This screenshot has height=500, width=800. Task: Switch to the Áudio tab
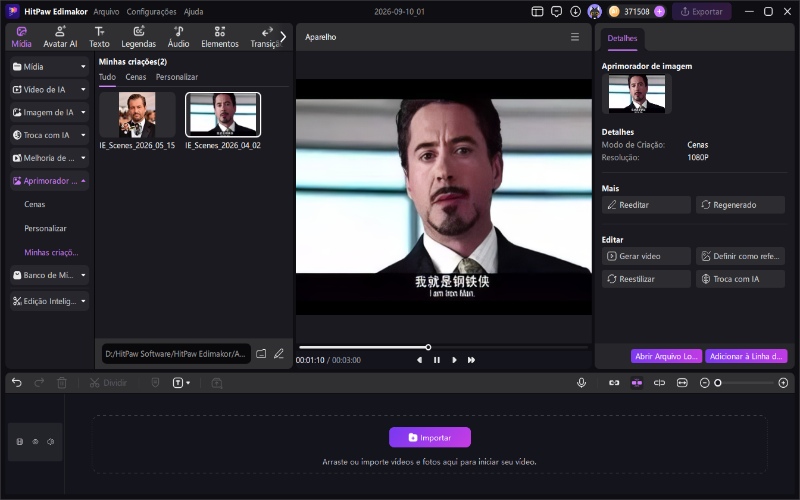(x=179, y=37)
